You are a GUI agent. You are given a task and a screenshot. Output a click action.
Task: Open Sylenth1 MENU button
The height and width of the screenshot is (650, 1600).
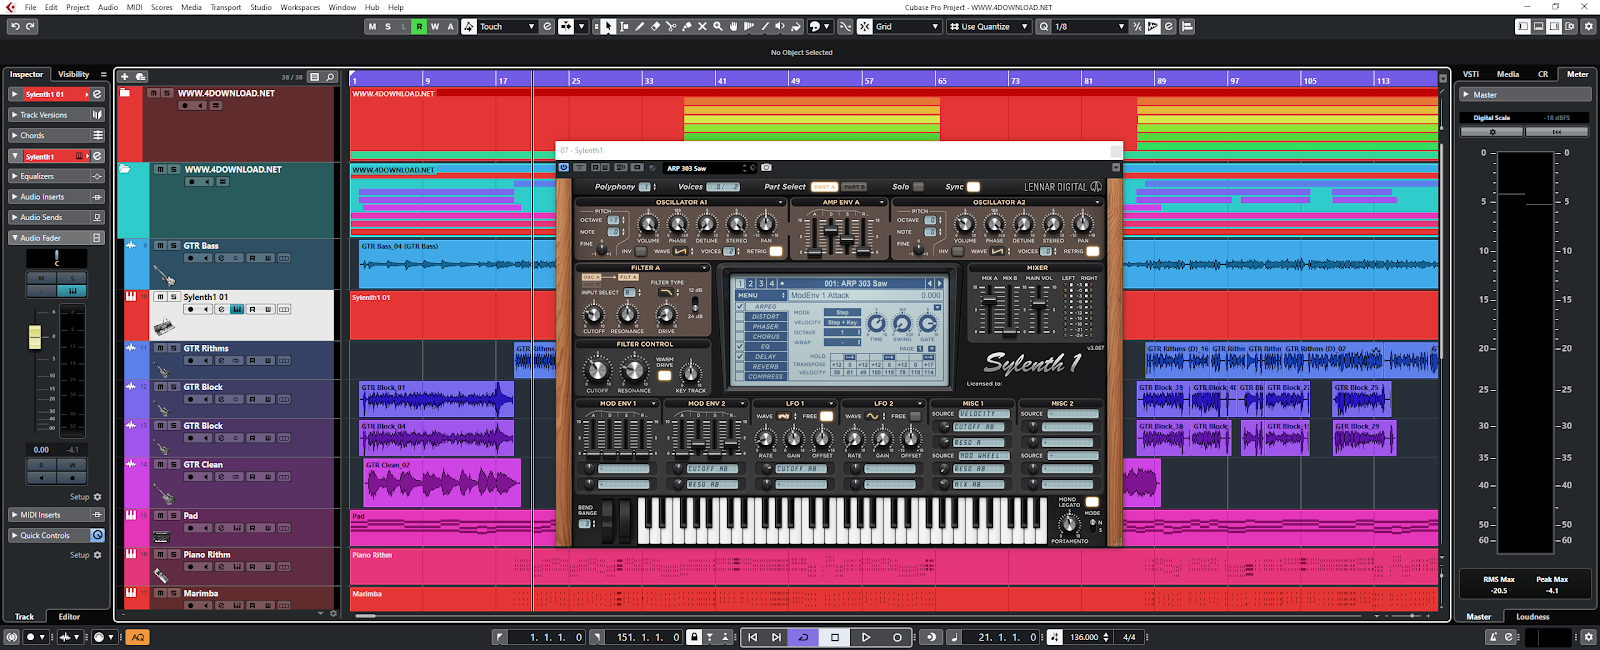(759, 296)
